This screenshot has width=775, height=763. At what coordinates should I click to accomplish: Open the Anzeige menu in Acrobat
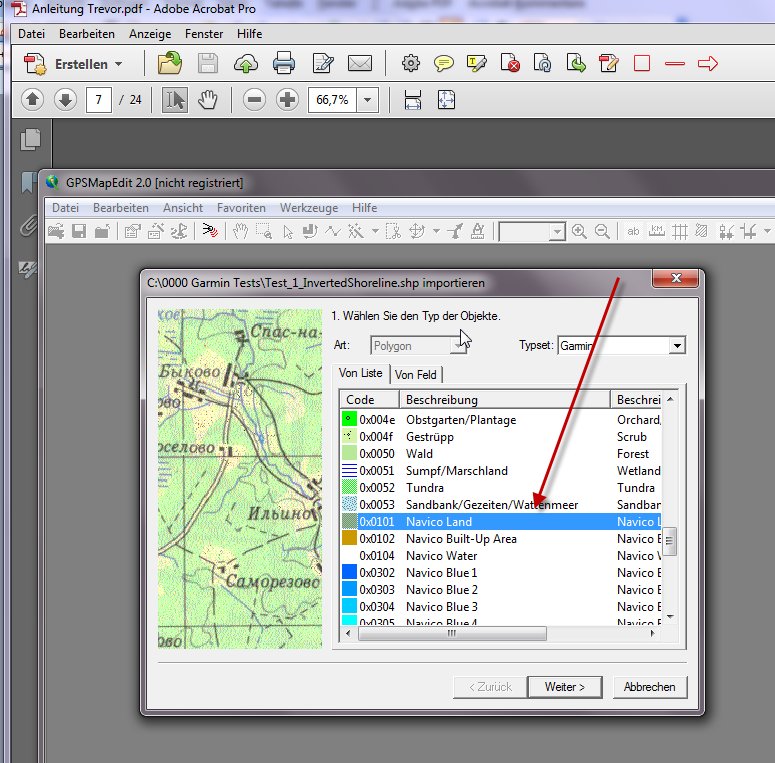[150, 33]
